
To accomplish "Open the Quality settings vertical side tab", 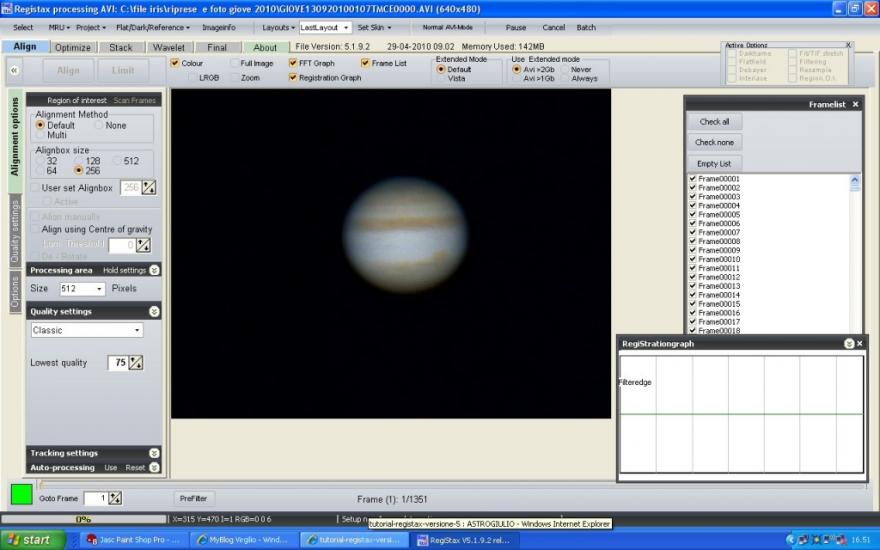I will pos(15,232).
